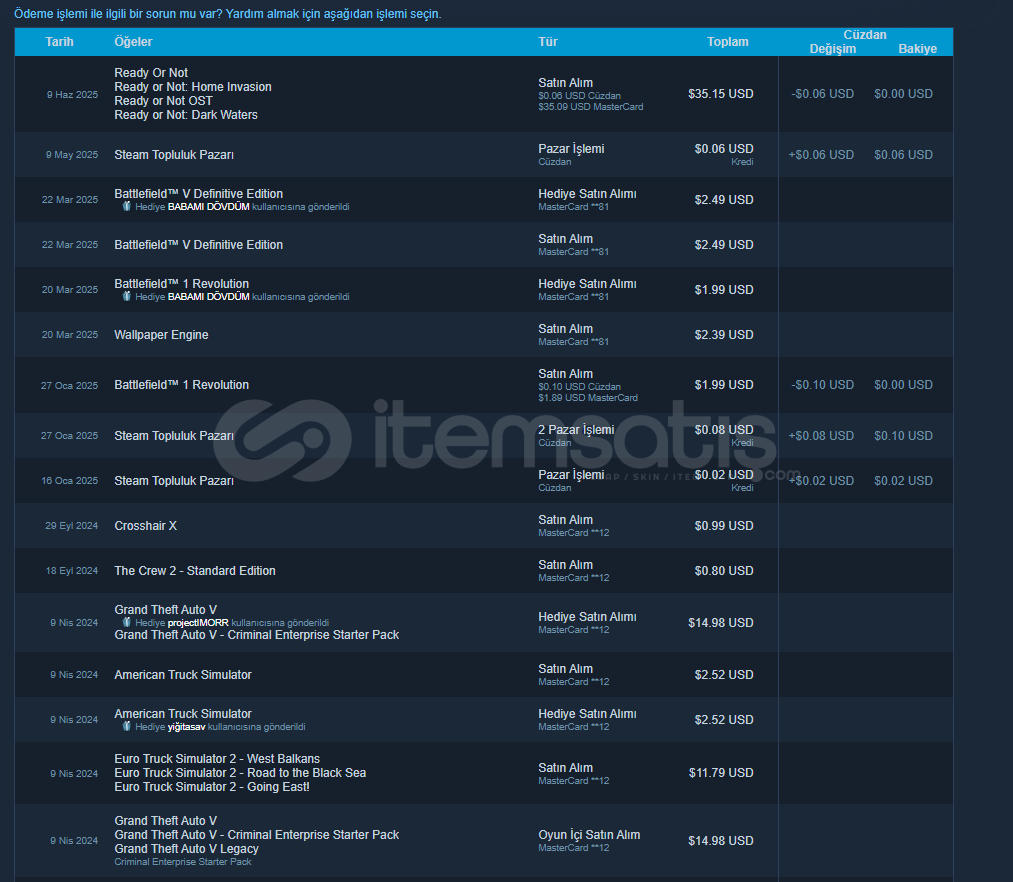This screenshot has width=1013, height=882.
Task: Click the +$0.08 USD wallet change
Action: point(821,436)
